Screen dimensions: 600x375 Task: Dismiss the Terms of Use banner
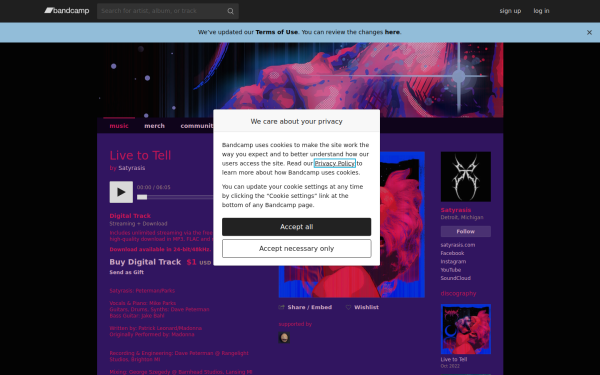click(589, 33)
